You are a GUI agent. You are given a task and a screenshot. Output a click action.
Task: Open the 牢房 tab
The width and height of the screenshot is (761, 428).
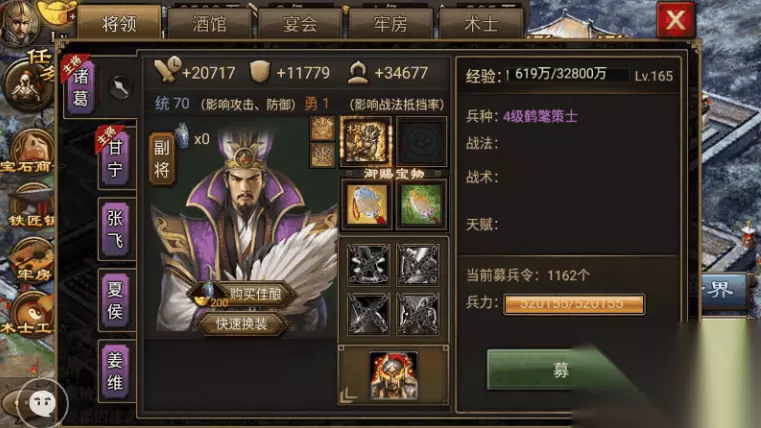(x=390, y=24)
